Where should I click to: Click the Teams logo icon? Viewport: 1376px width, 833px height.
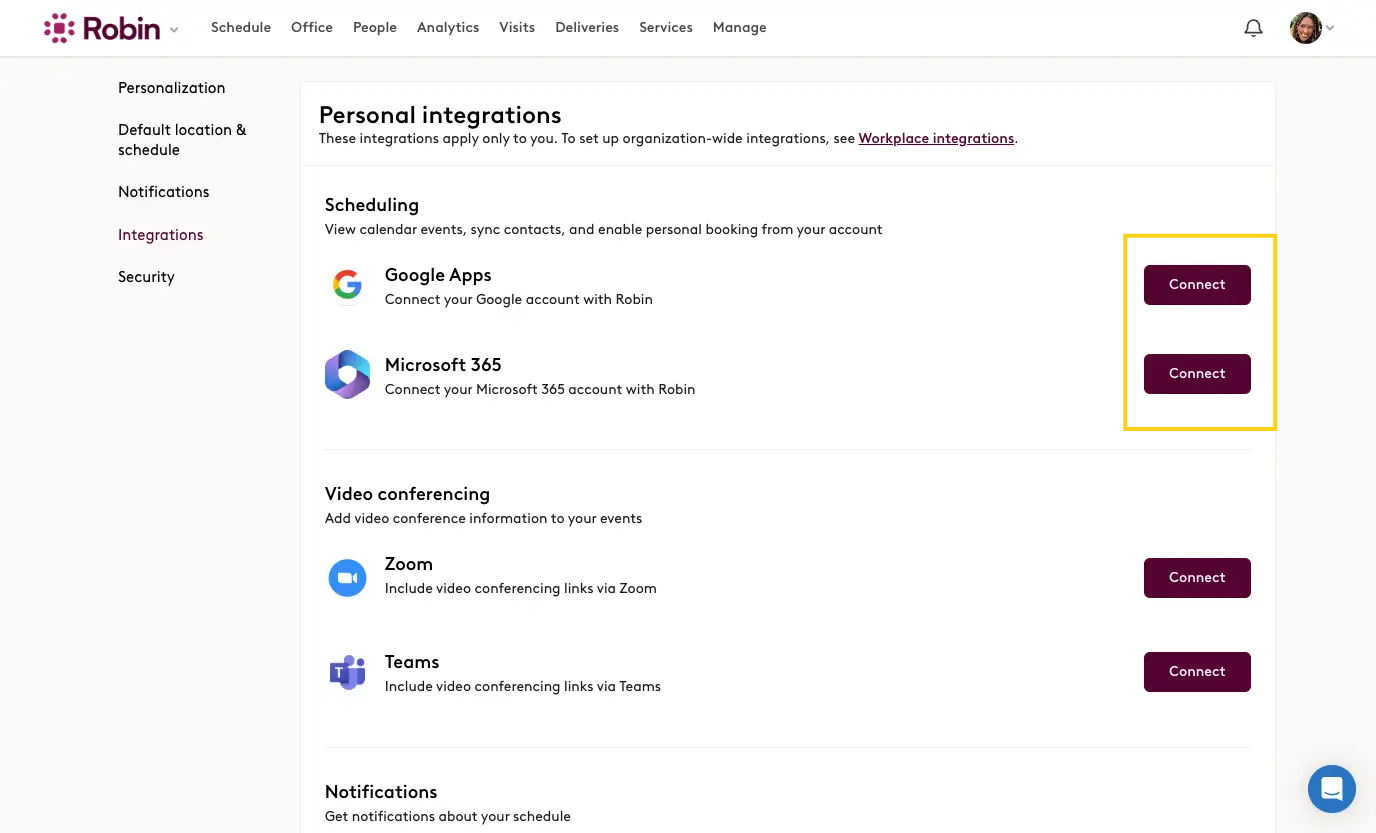coord(347,672)
